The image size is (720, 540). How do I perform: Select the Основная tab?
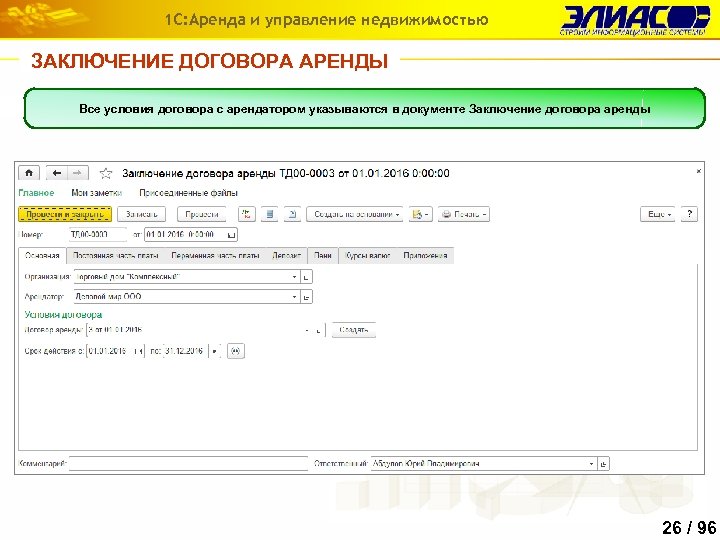tap(42, 255)
